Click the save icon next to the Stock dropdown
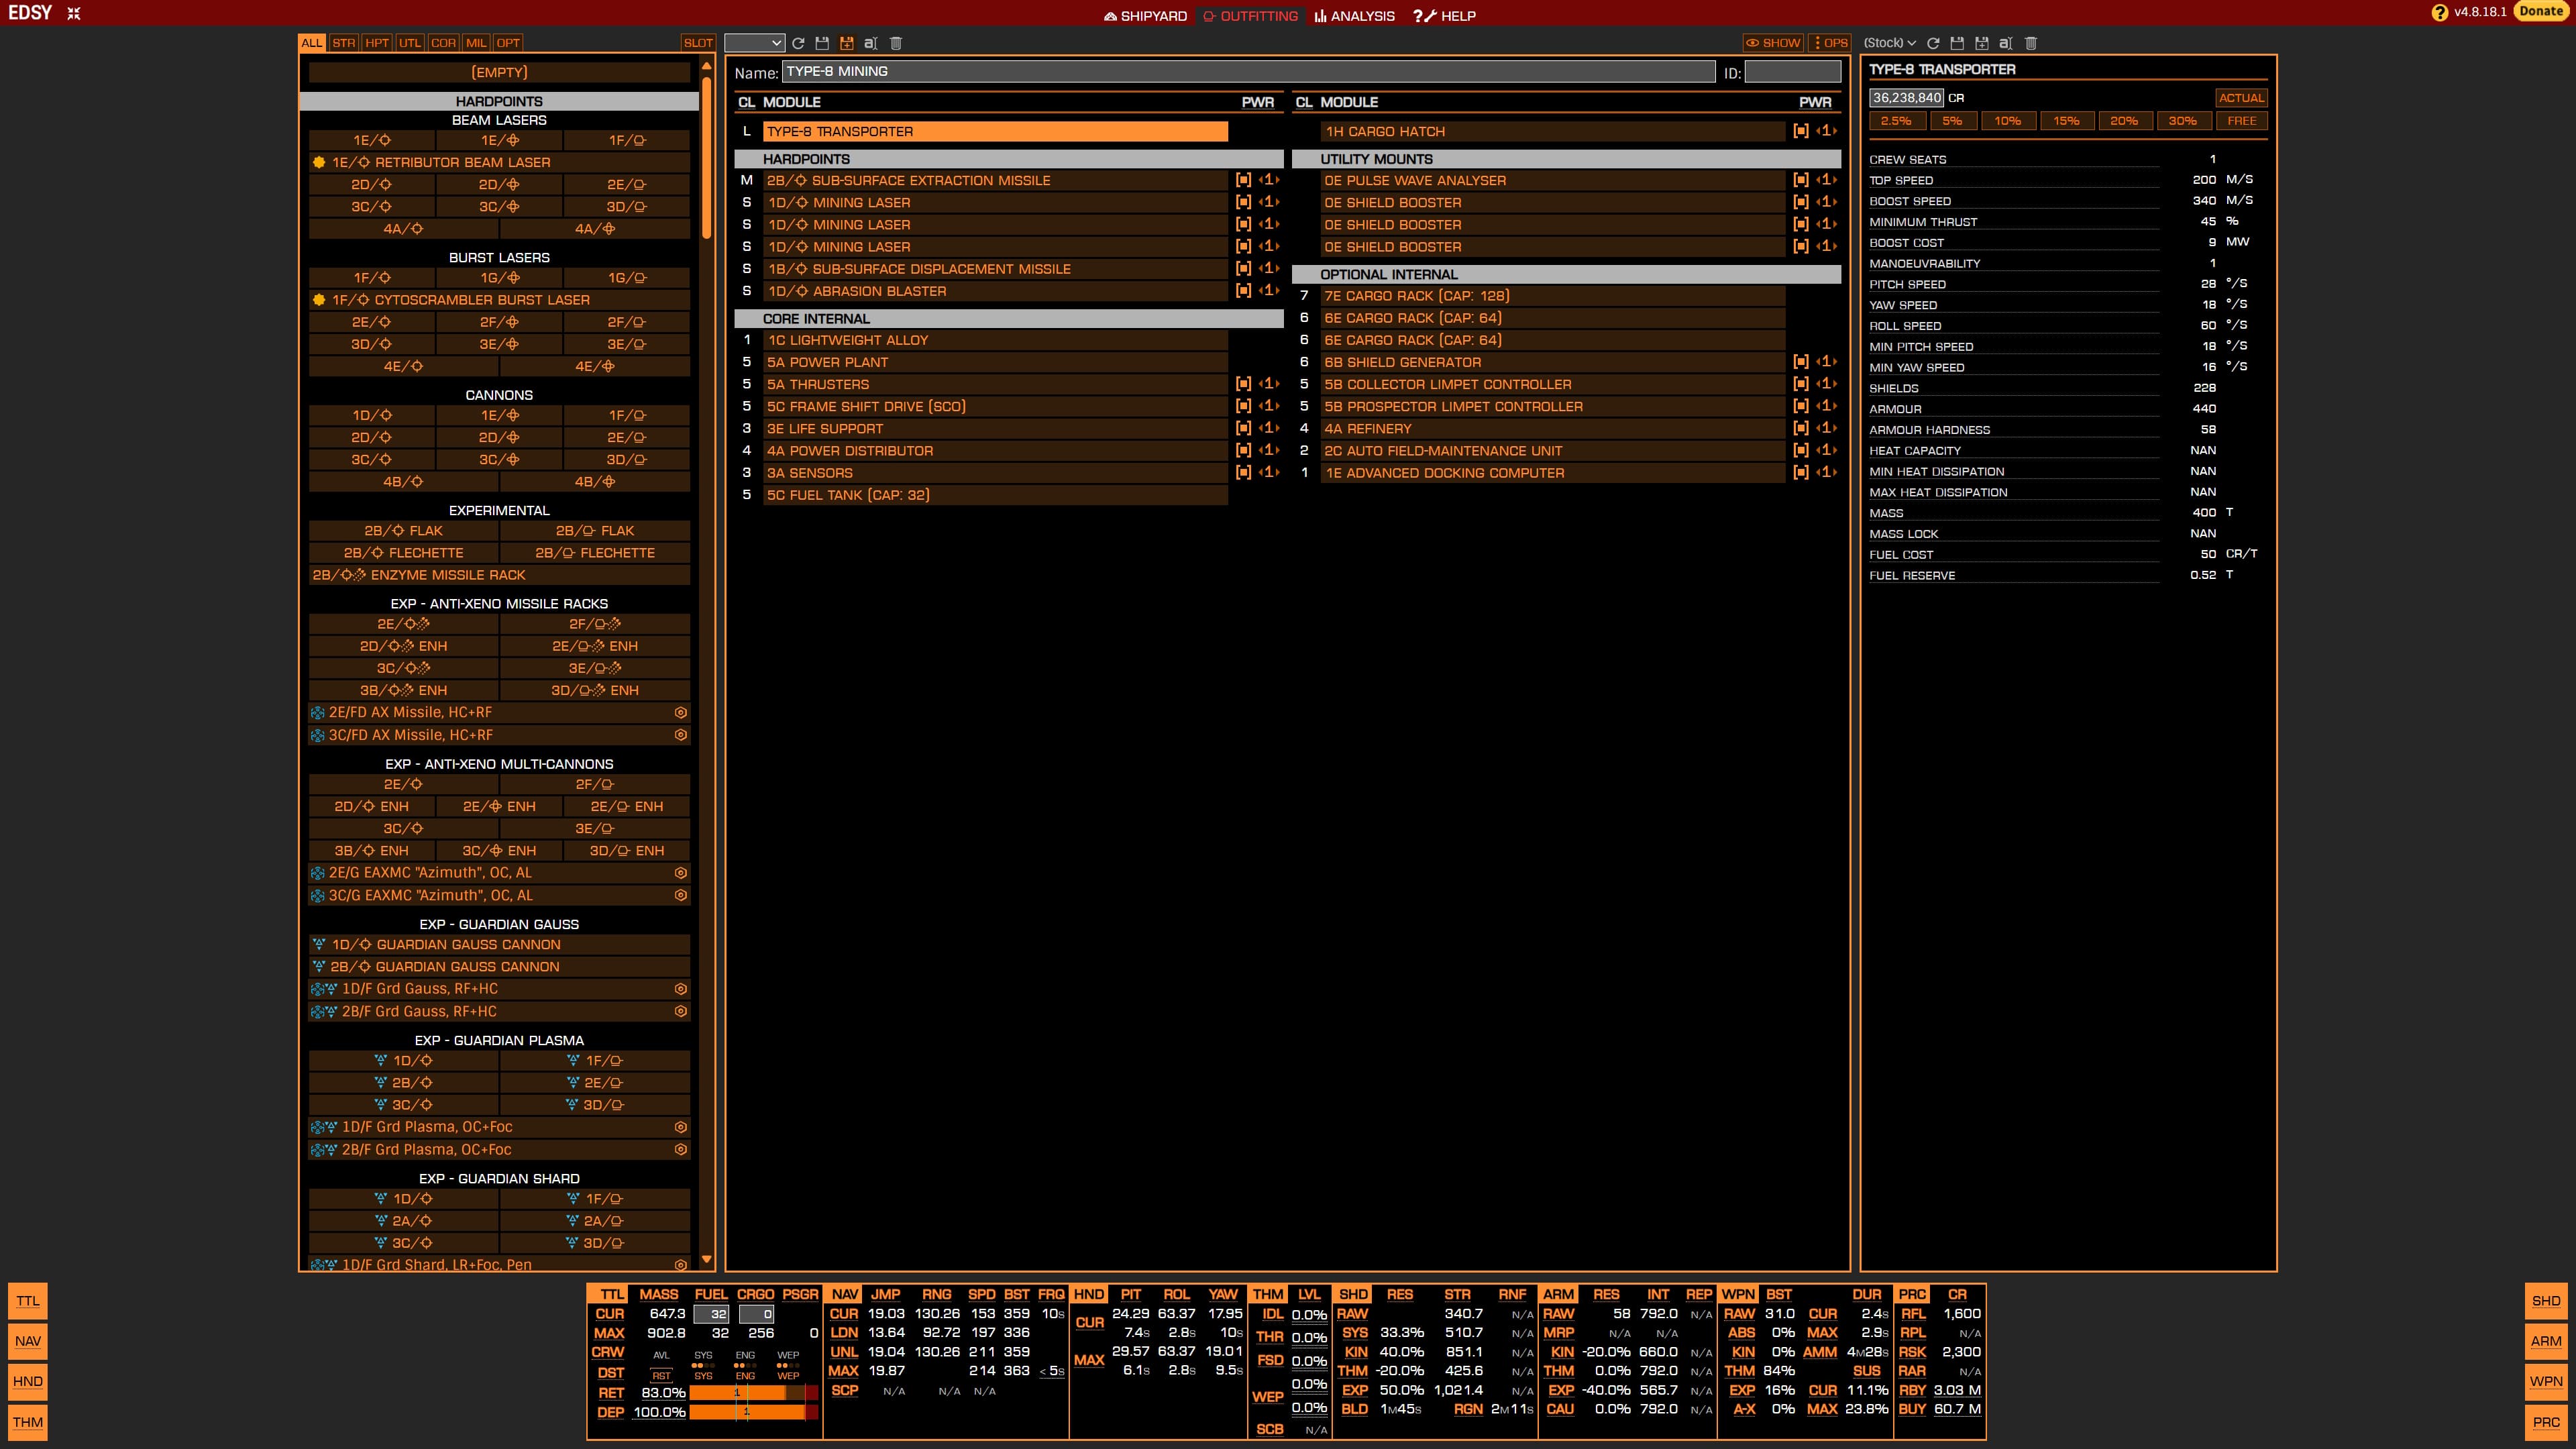Image resolution: width=2576 pixels, height=1449 pixels. click(1957, 43)
